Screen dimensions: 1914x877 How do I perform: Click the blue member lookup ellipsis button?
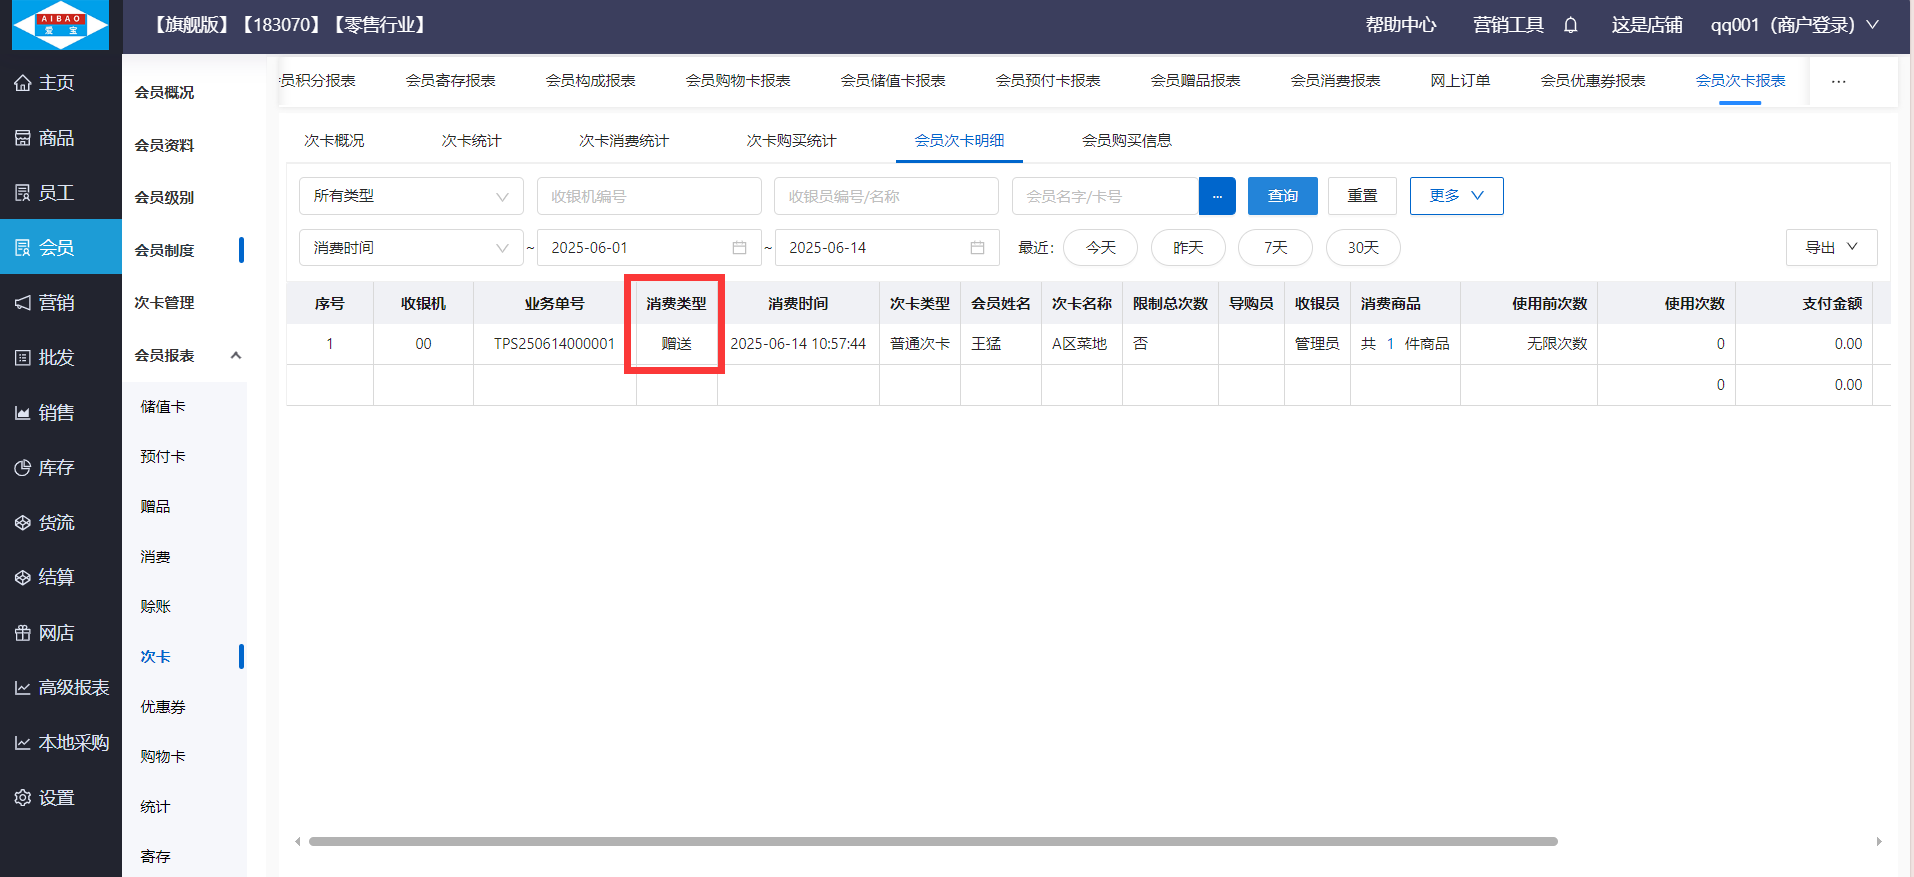1217,196
